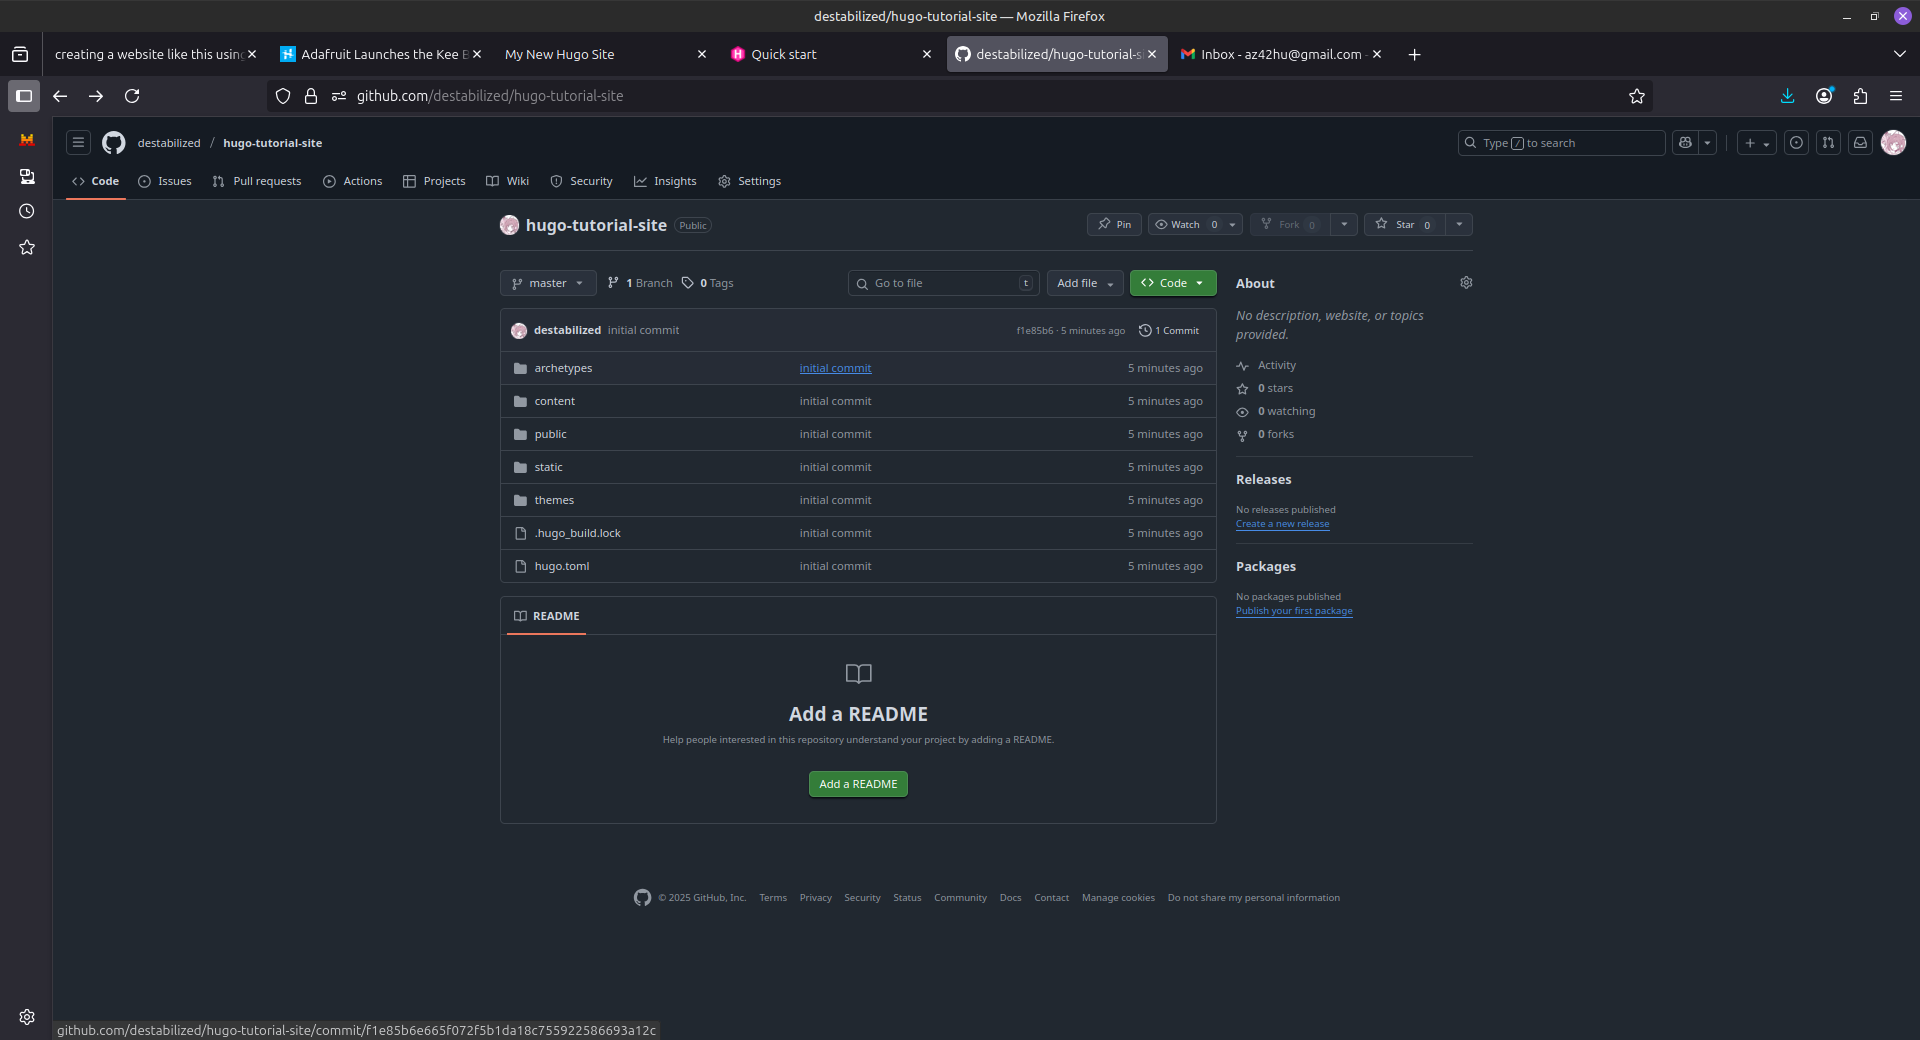
Task: Click inside the Go to file search box
Action: 940,283
